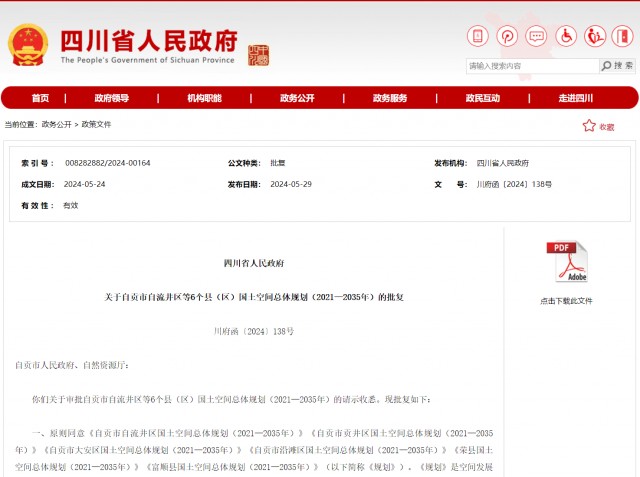Viewport: 640px width, 477px height.
Task: Click the 有效 validity value
Action: tap(71, 206)
